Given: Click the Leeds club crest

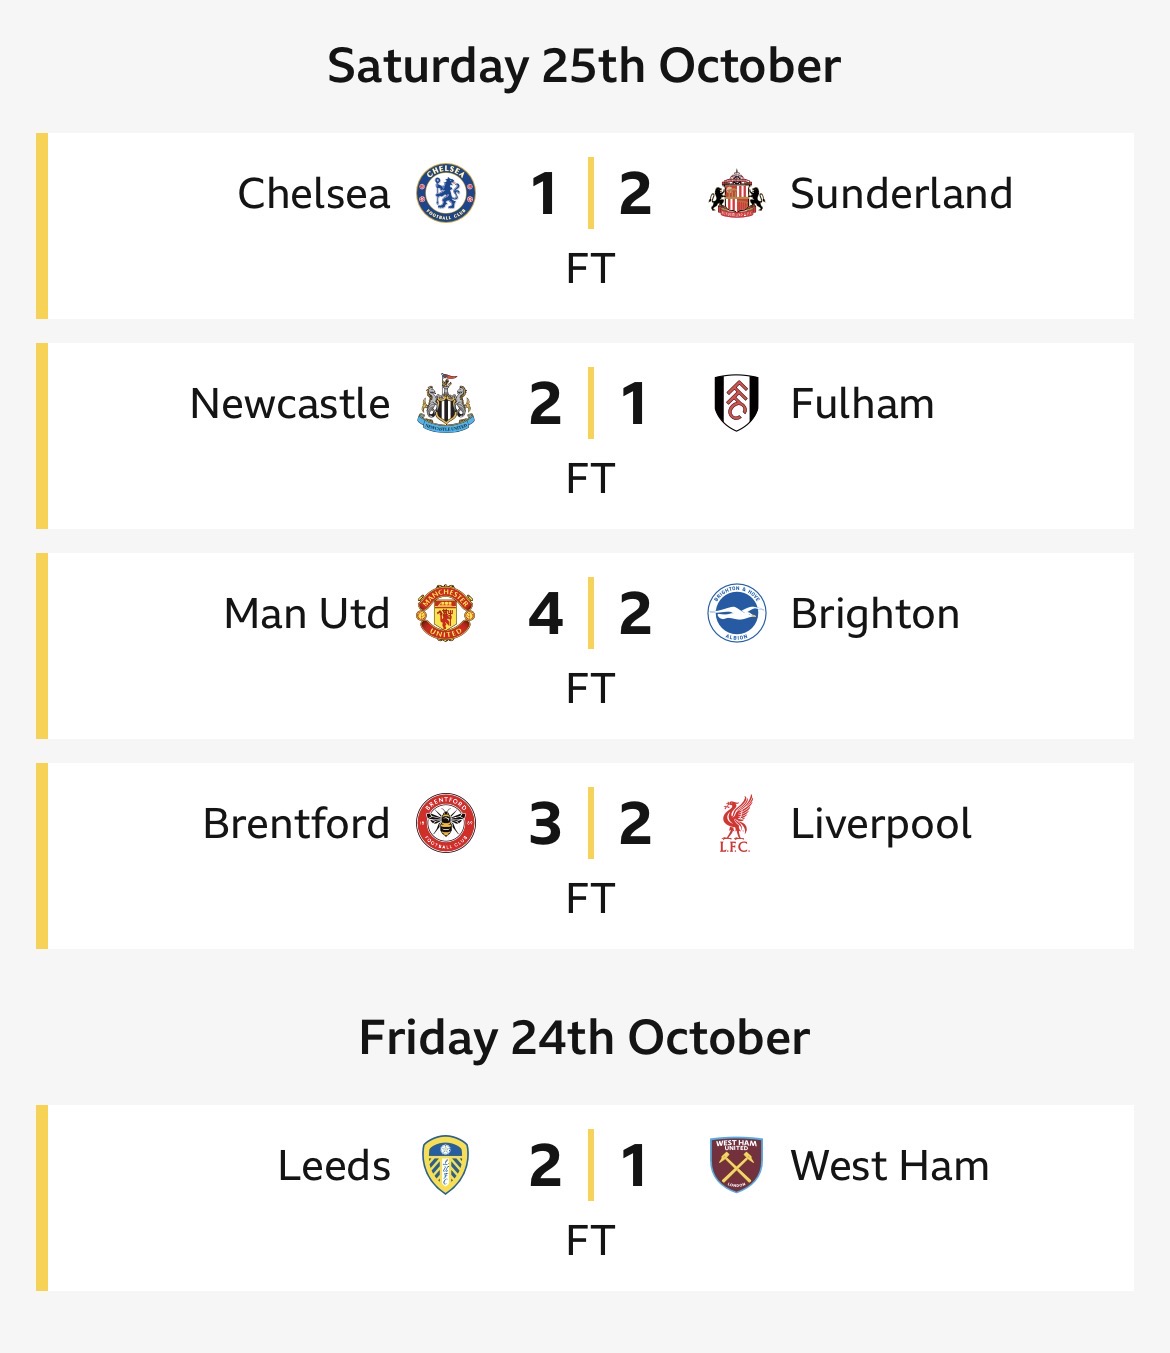Looking at the screenshot, I should coord(446,1165).
